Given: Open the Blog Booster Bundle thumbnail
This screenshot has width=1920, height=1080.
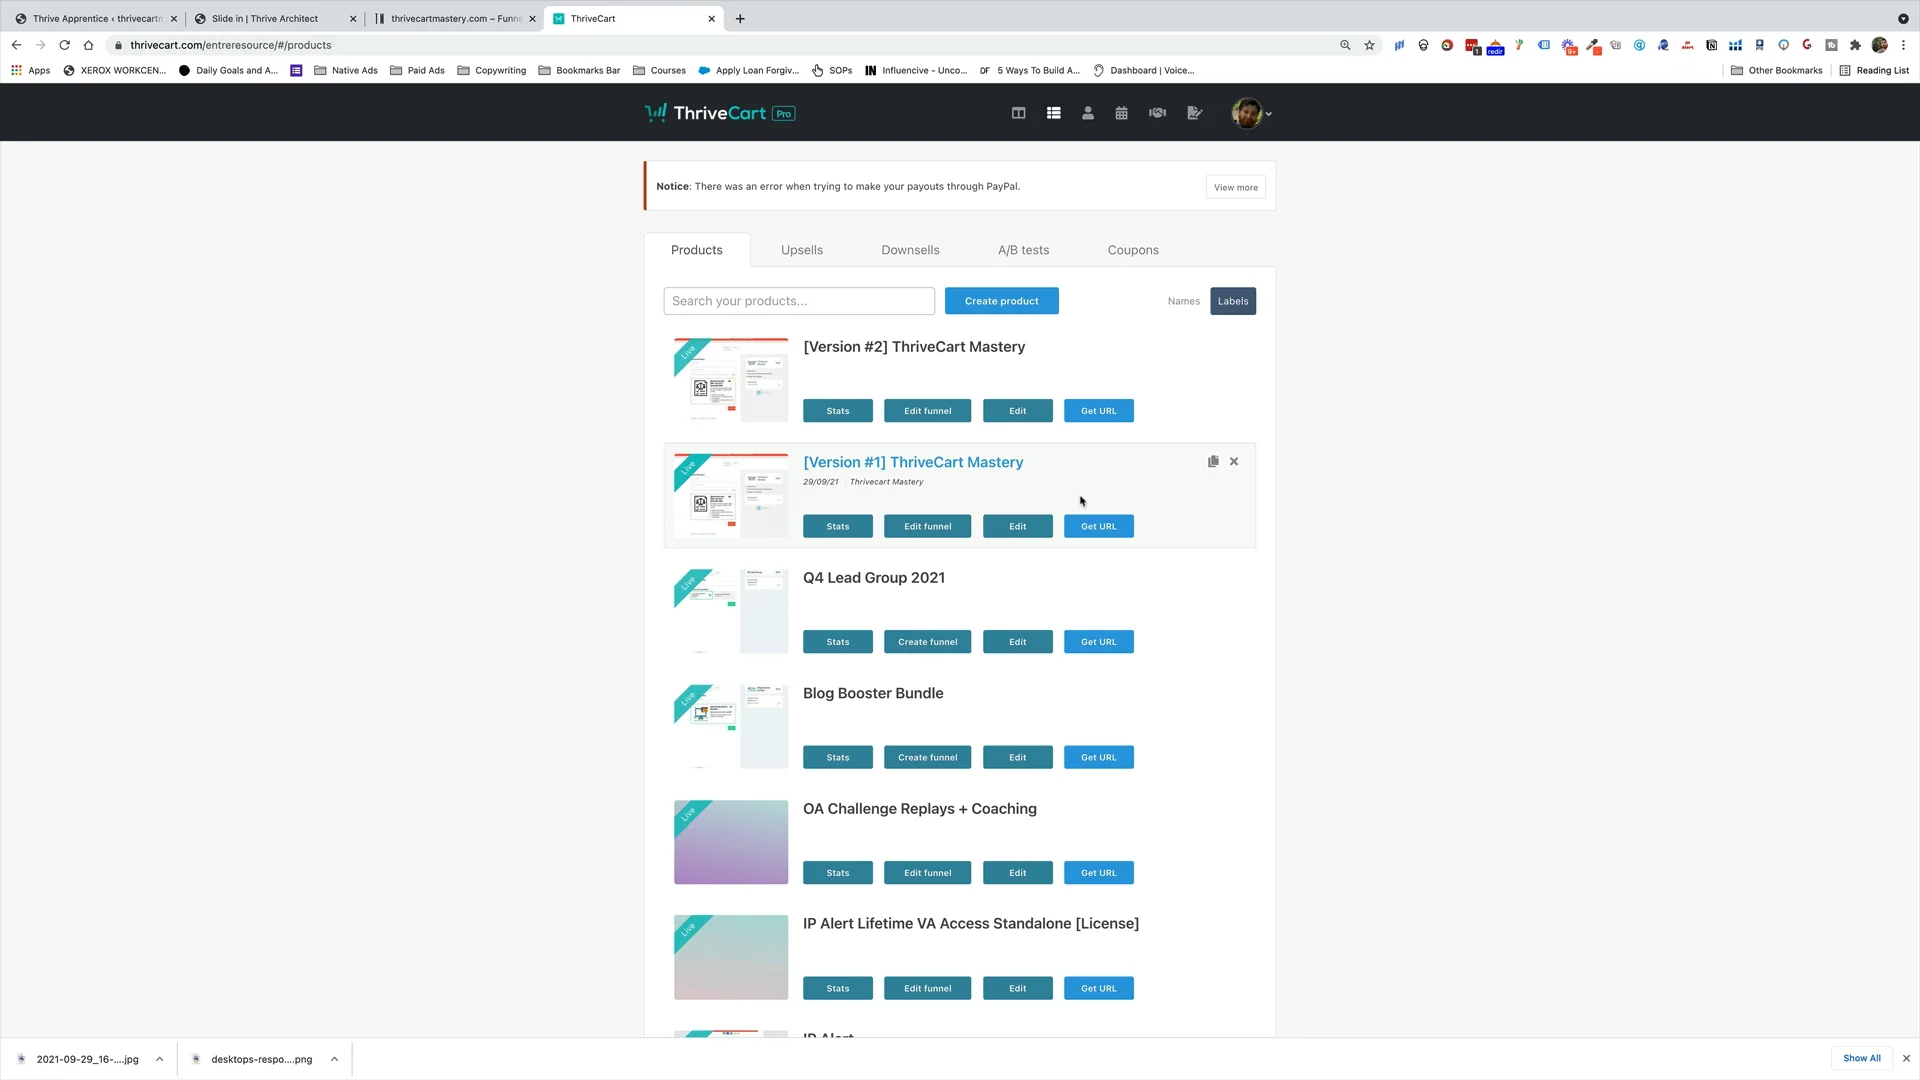Looking at the screenshot, I should coord(730,726).
